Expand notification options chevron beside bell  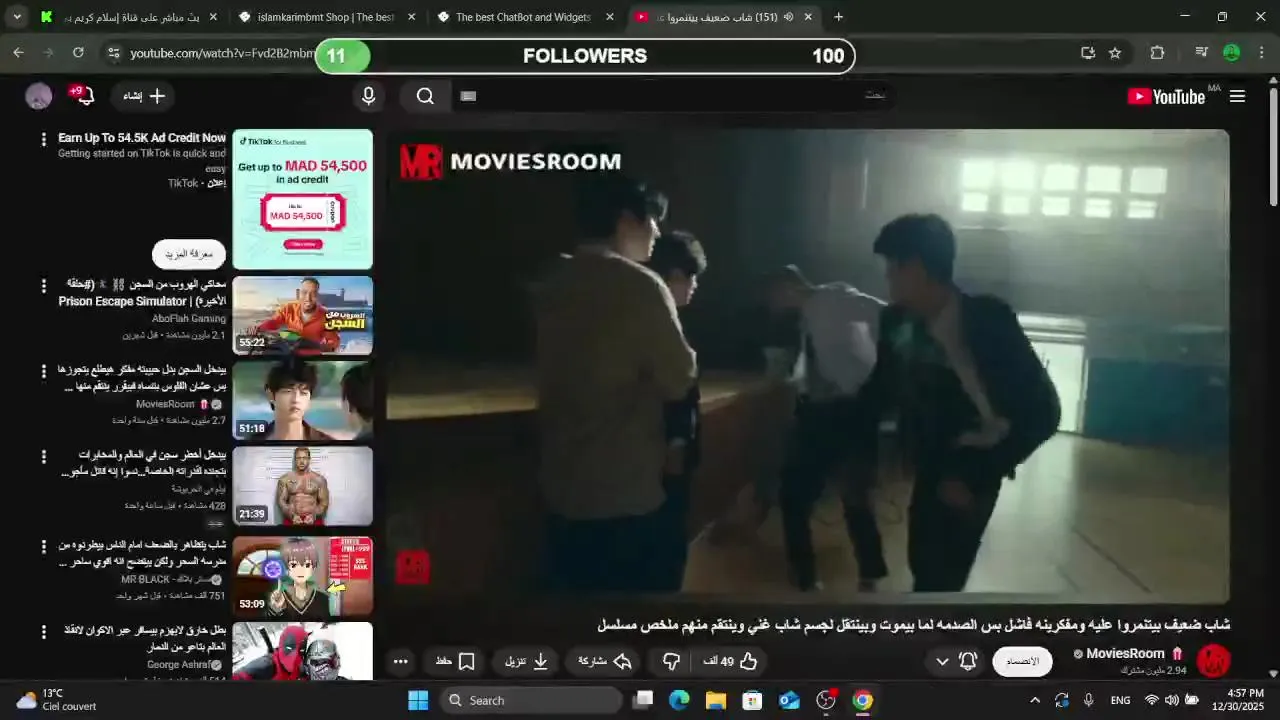tap(942, 662)
